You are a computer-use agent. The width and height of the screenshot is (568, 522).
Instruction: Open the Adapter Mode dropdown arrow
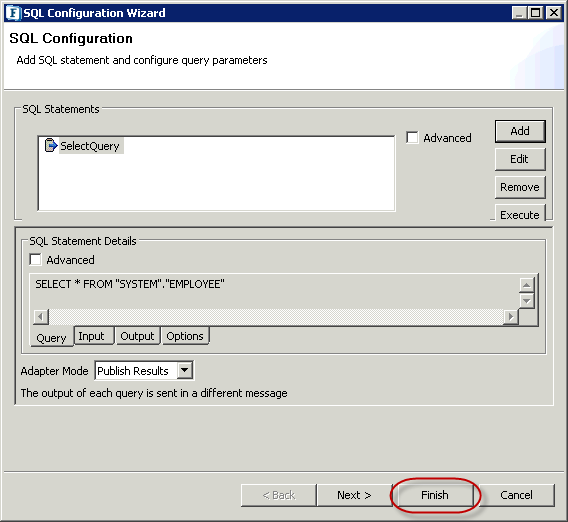click(x=185, y=370)
